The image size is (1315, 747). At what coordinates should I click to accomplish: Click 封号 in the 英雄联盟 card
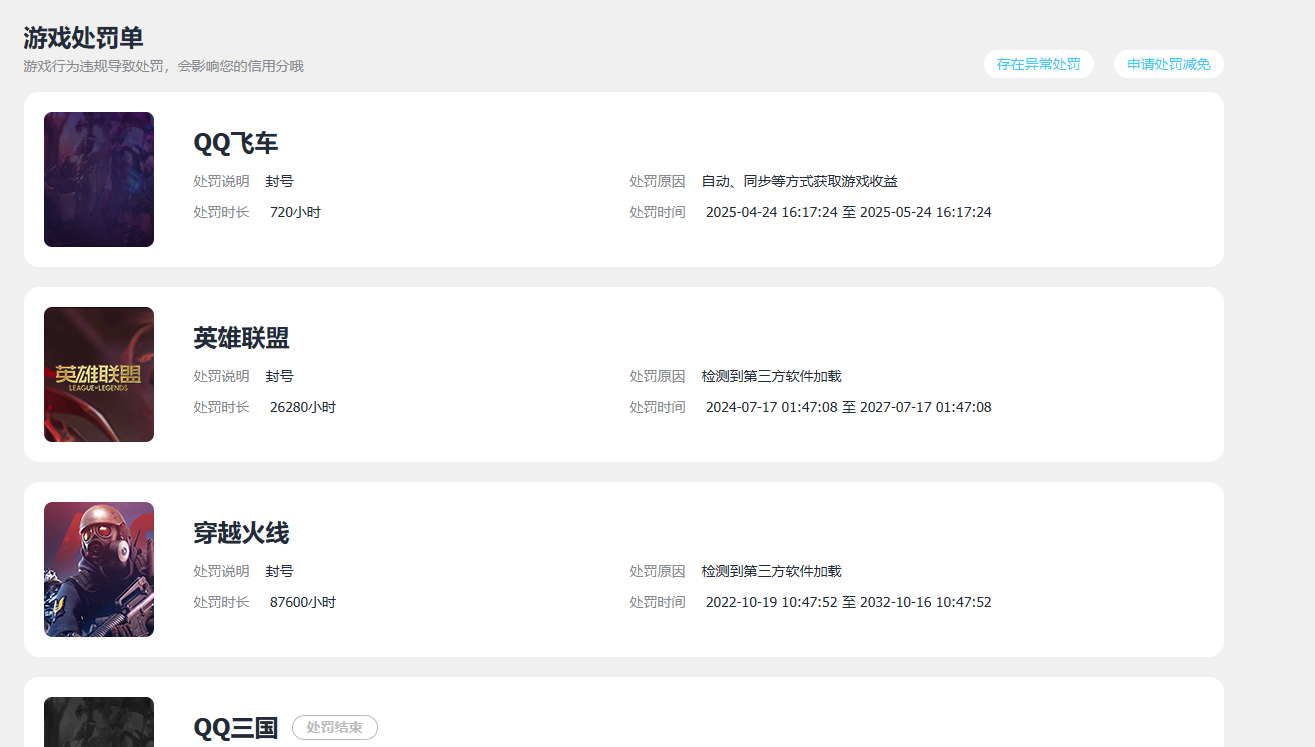280,376
